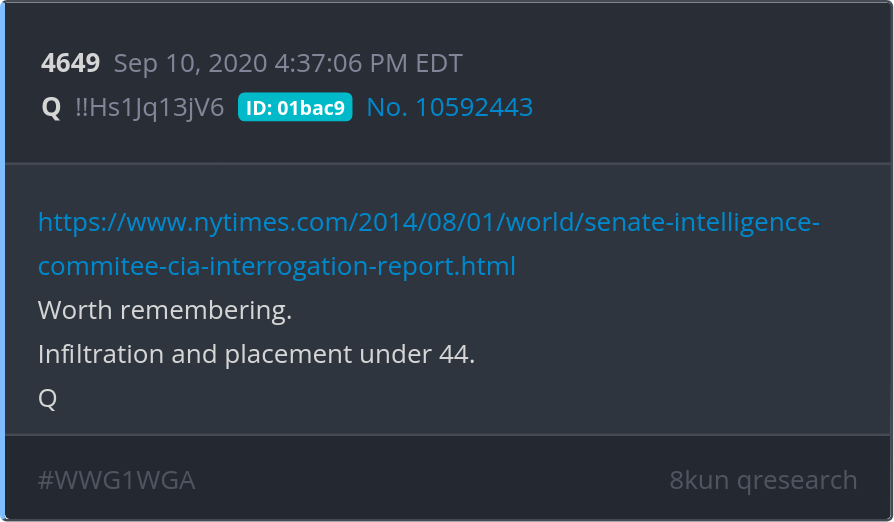This screenshot has height=522, width=894.
Task: Click the ID: 01bac9 badge
Action: tap(295, 107)
